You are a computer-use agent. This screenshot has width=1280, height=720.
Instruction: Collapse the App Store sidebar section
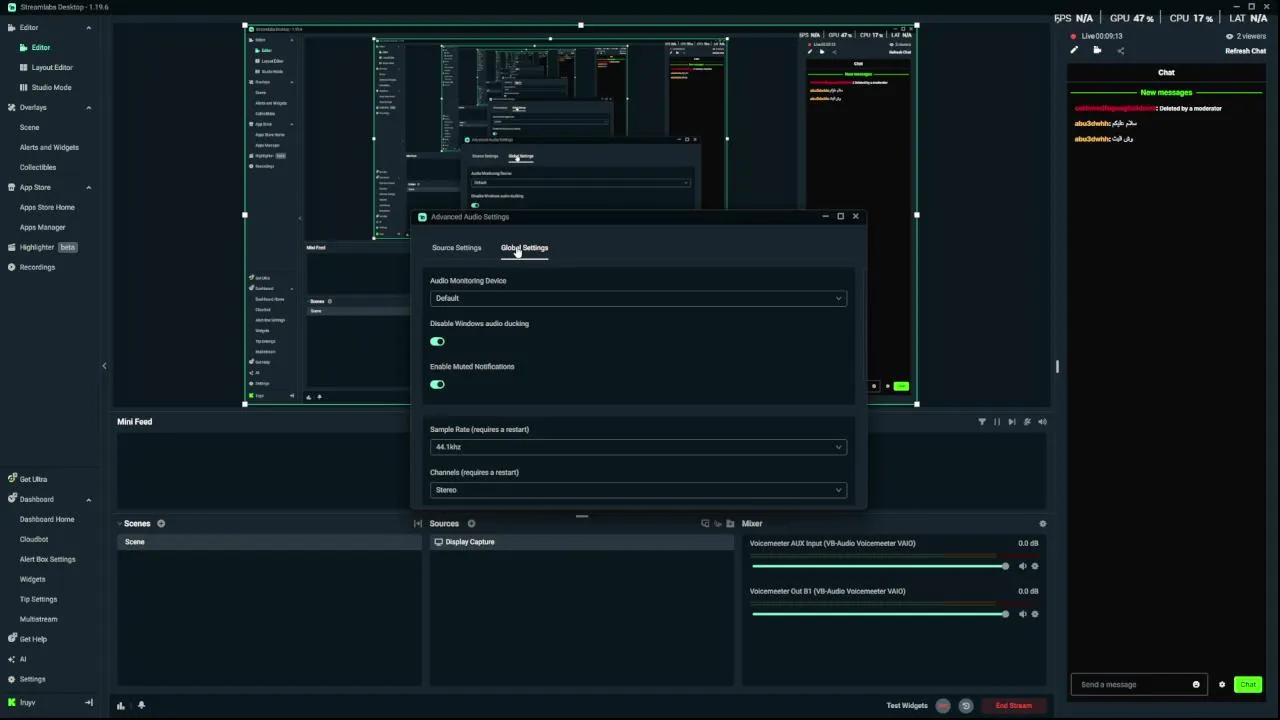pos(88,188)
